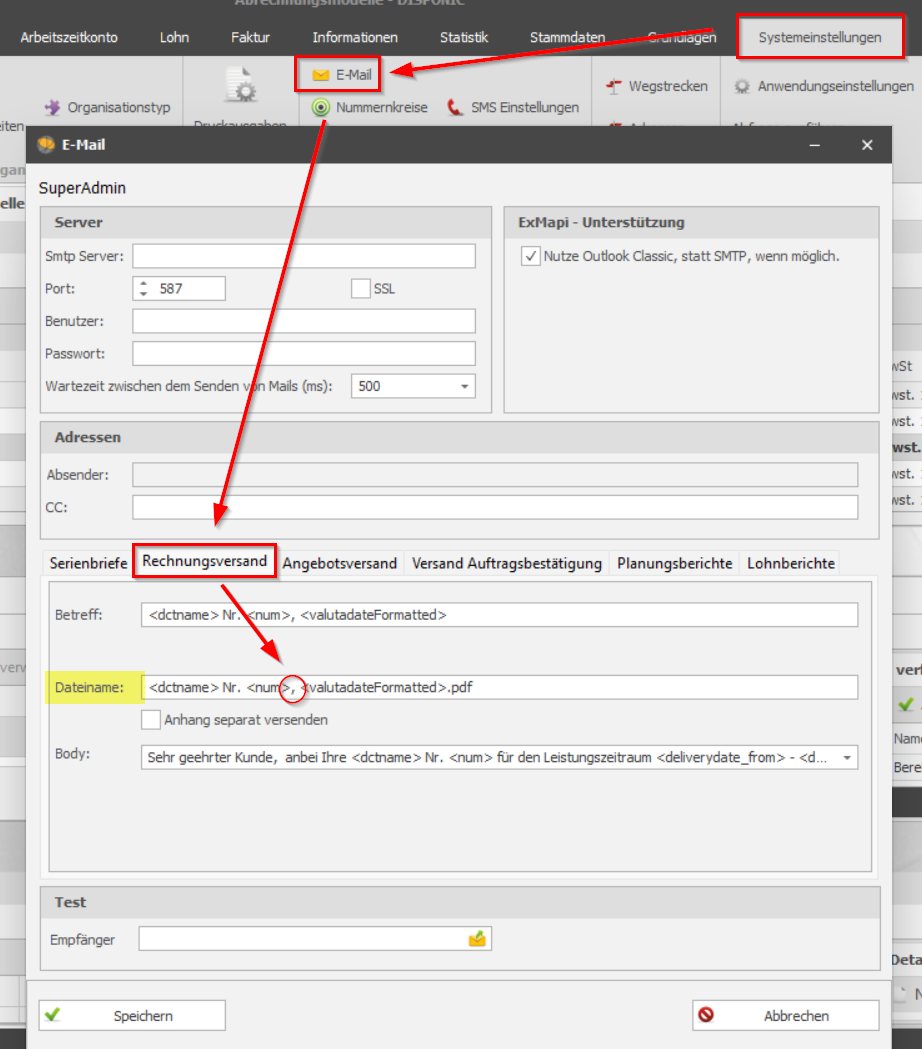Screen dimensions: 922x1049
Task: Switch to the Lohn ribbon tab
Action: (x=174, y=37)
